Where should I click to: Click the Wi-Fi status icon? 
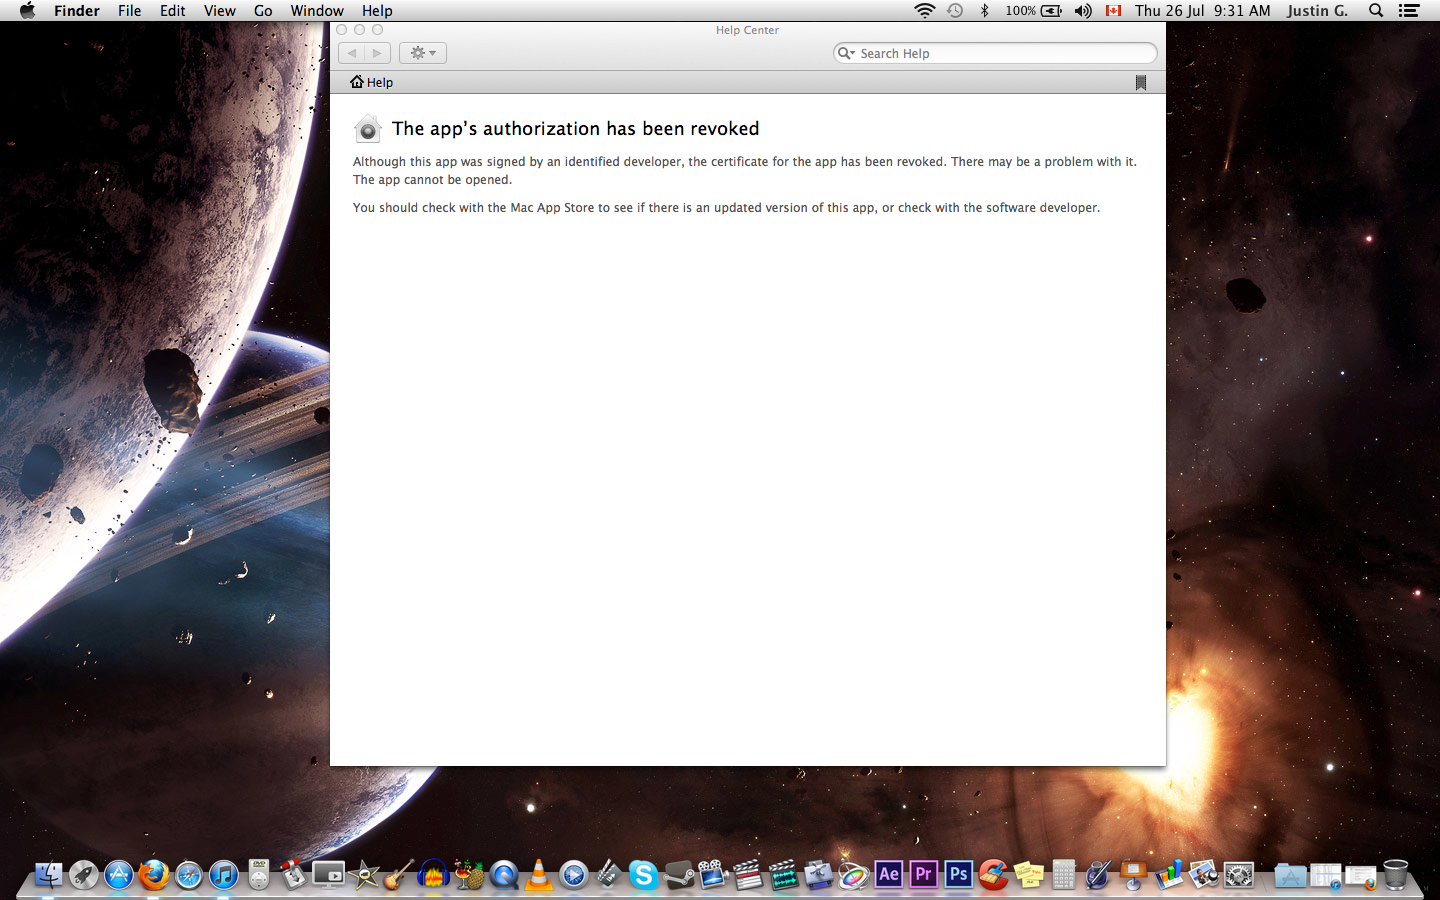925,10
